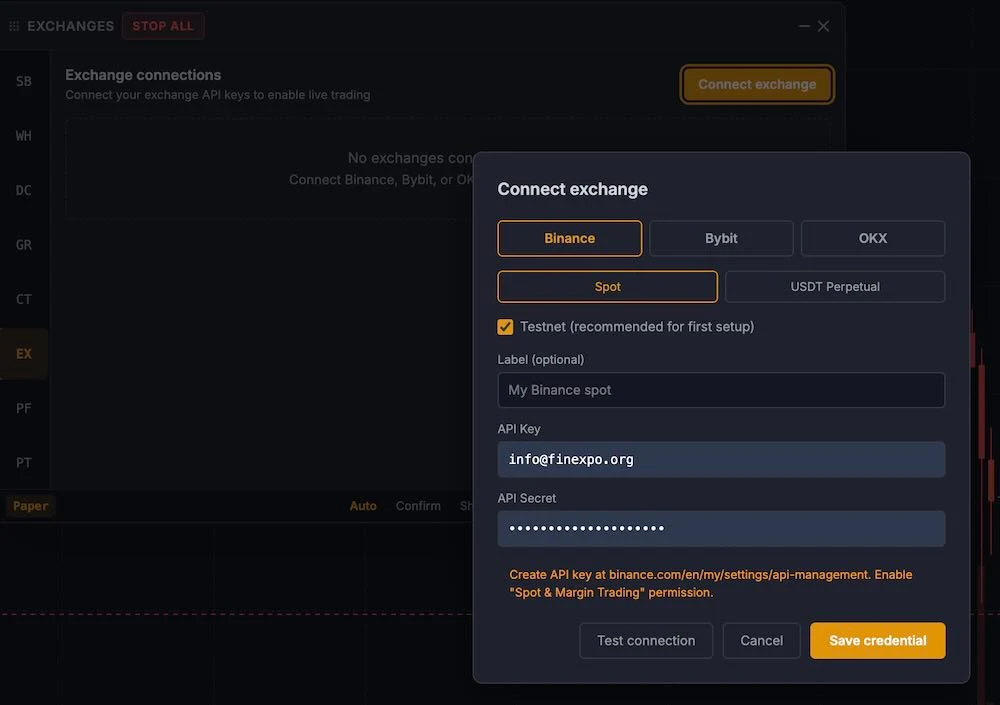Select the Confirm mode option
Screen dimensions: 1000x705
[x=418, y=506]
